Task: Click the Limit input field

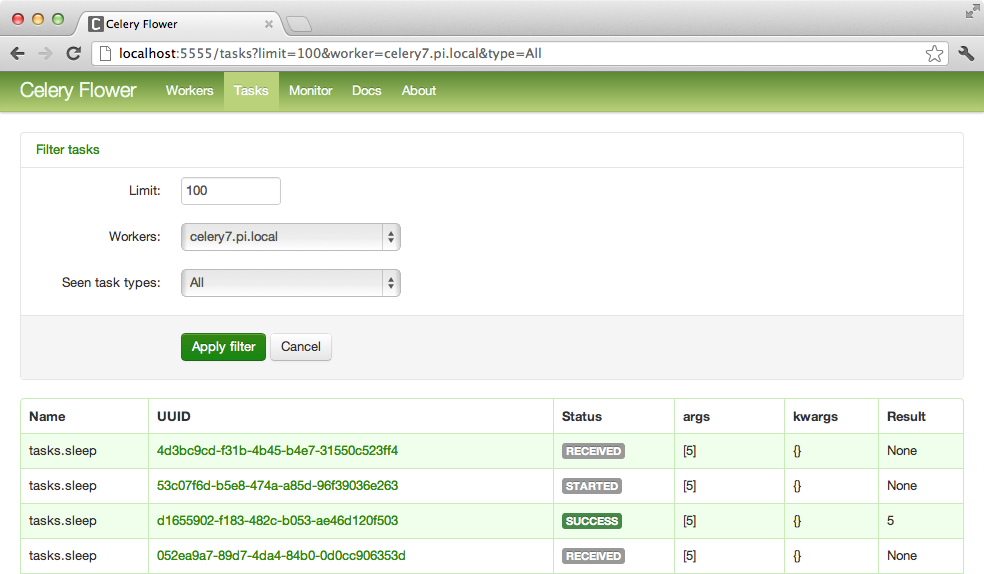Action: tap(231, 191)
